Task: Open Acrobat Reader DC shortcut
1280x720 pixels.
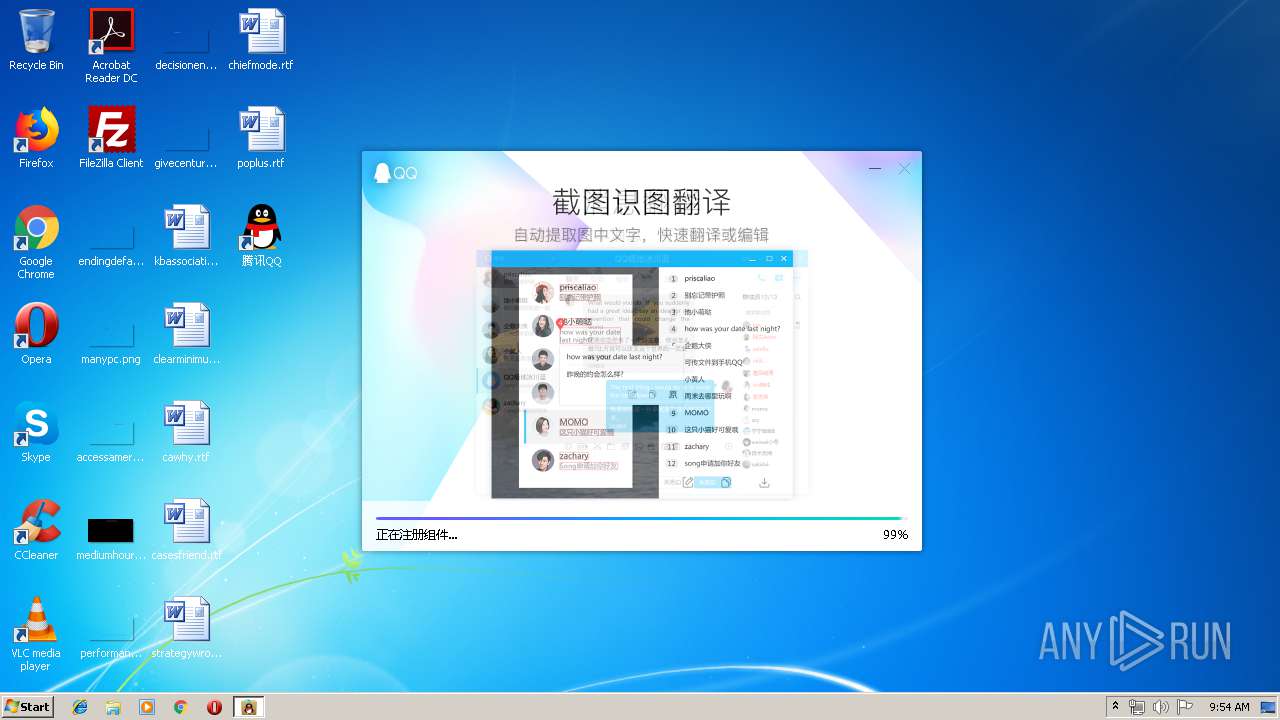Action: coord(111,46)
